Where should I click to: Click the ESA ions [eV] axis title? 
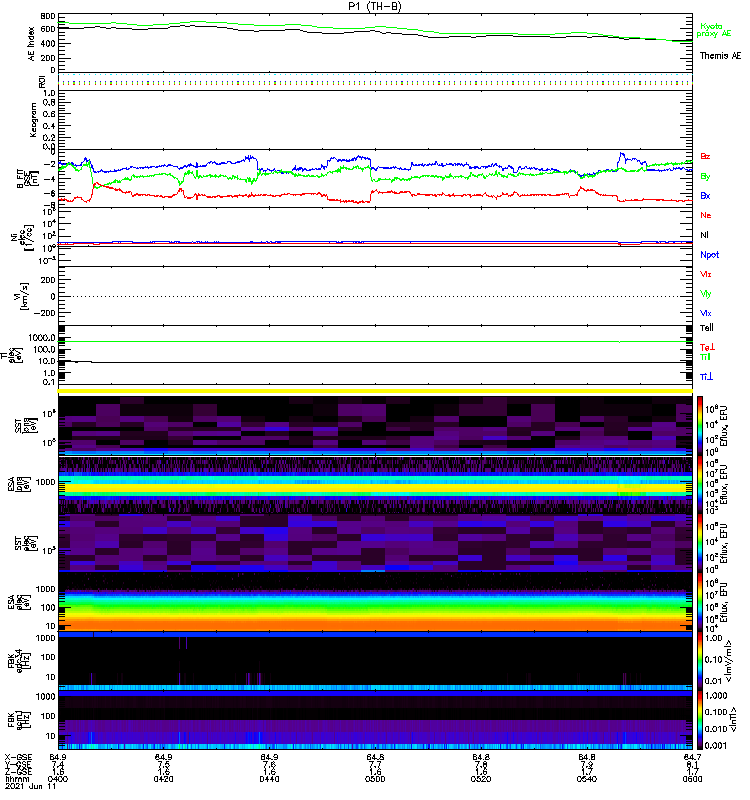[21, 484]
